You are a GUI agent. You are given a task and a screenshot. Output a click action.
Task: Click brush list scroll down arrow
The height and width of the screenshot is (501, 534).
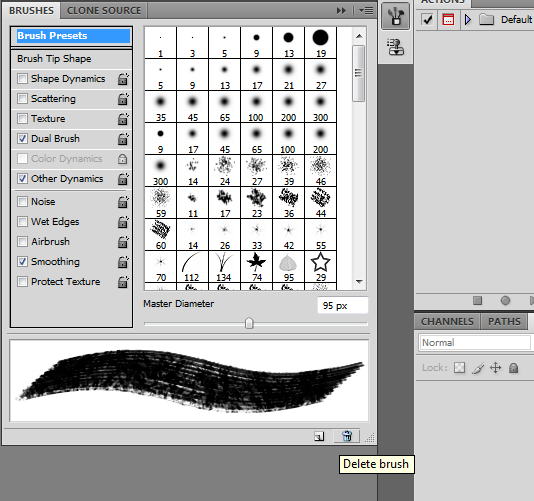[x=359, y=282]
